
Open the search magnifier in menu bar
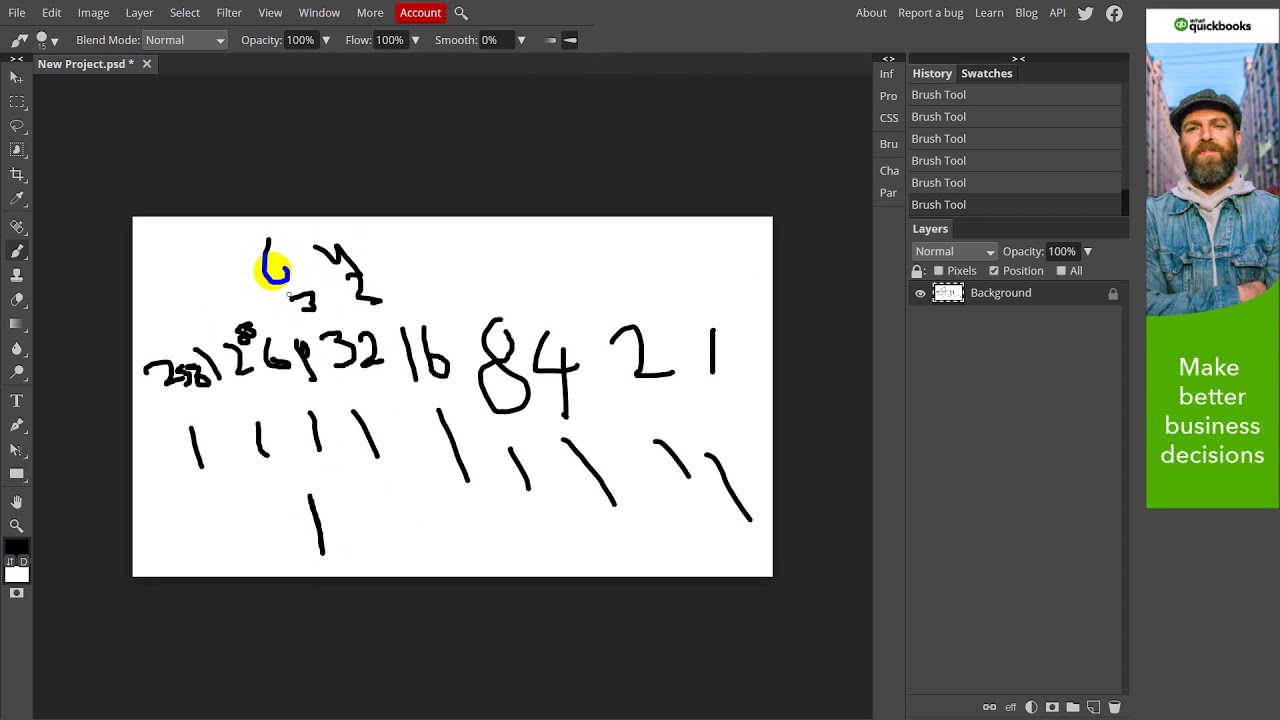tap(461, 13)
